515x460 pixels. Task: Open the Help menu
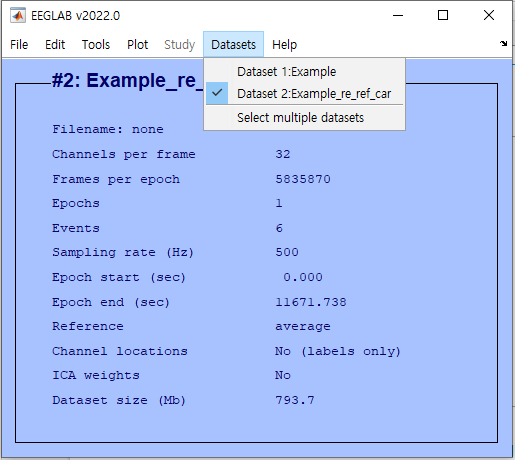pyautogui.click(x=284, y=45)
